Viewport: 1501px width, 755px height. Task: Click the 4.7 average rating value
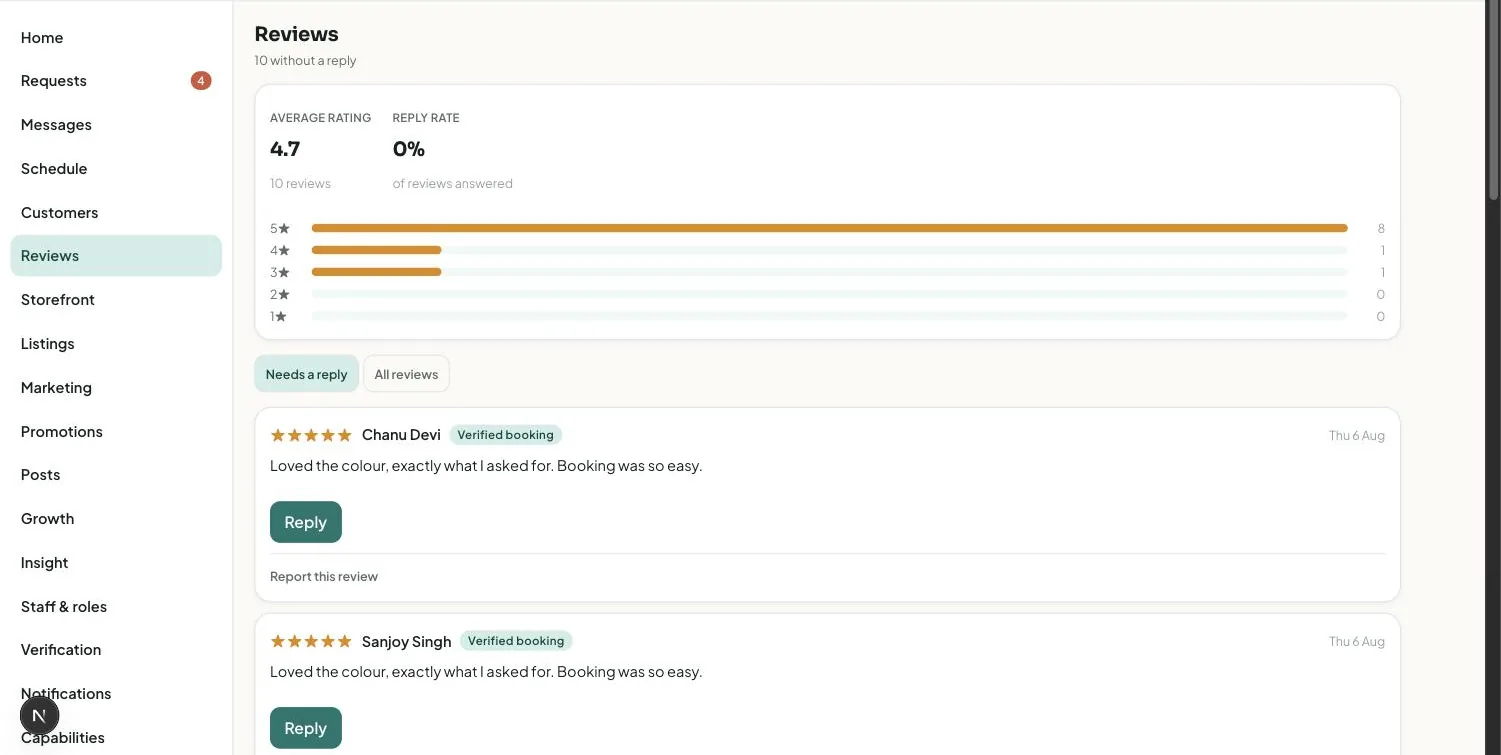tap(285, 149)
